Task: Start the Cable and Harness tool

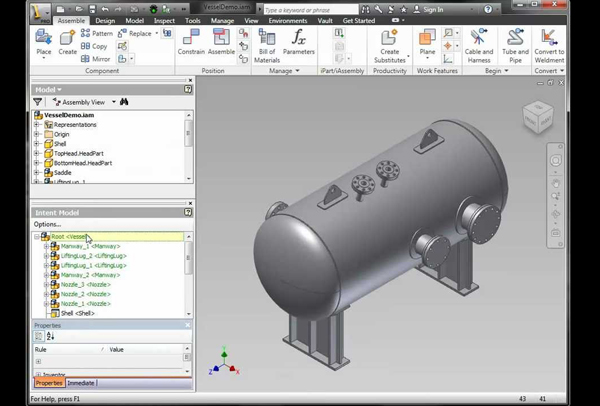Action: (x=479, y=43)
